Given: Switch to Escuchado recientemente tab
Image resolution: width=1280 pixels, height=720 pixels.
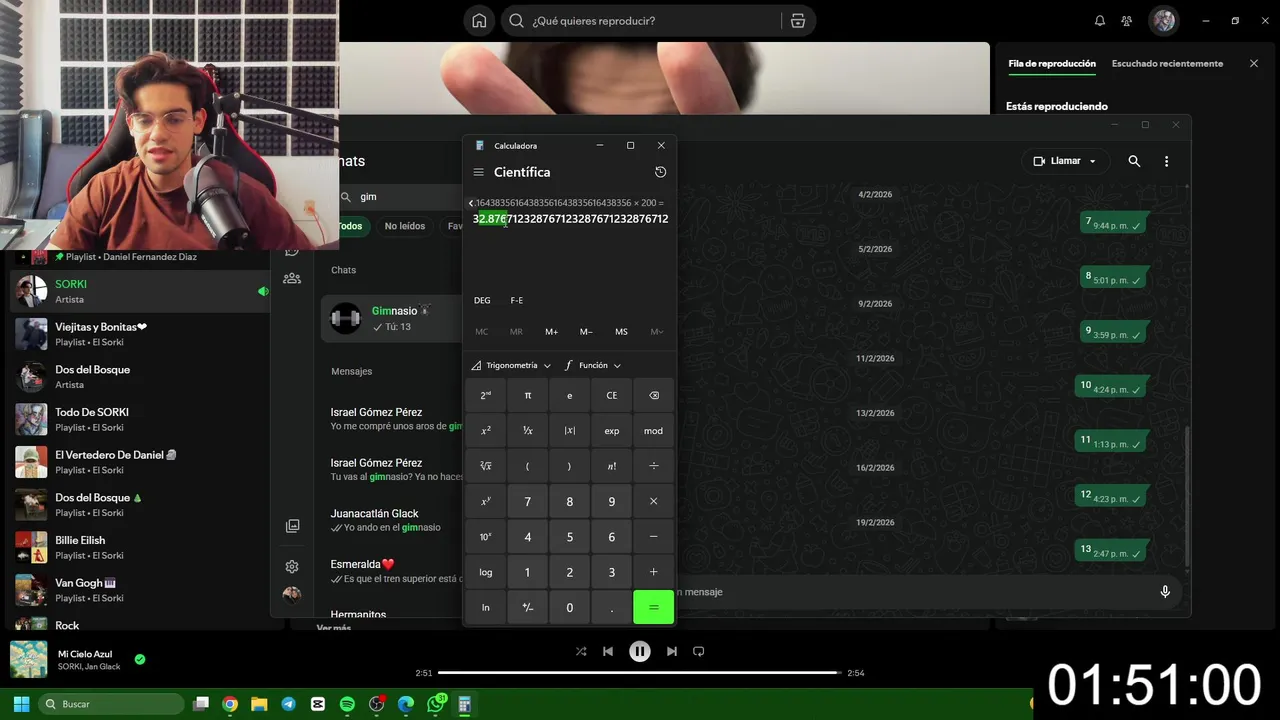Looking at the screenshot, I should 1167,63.
